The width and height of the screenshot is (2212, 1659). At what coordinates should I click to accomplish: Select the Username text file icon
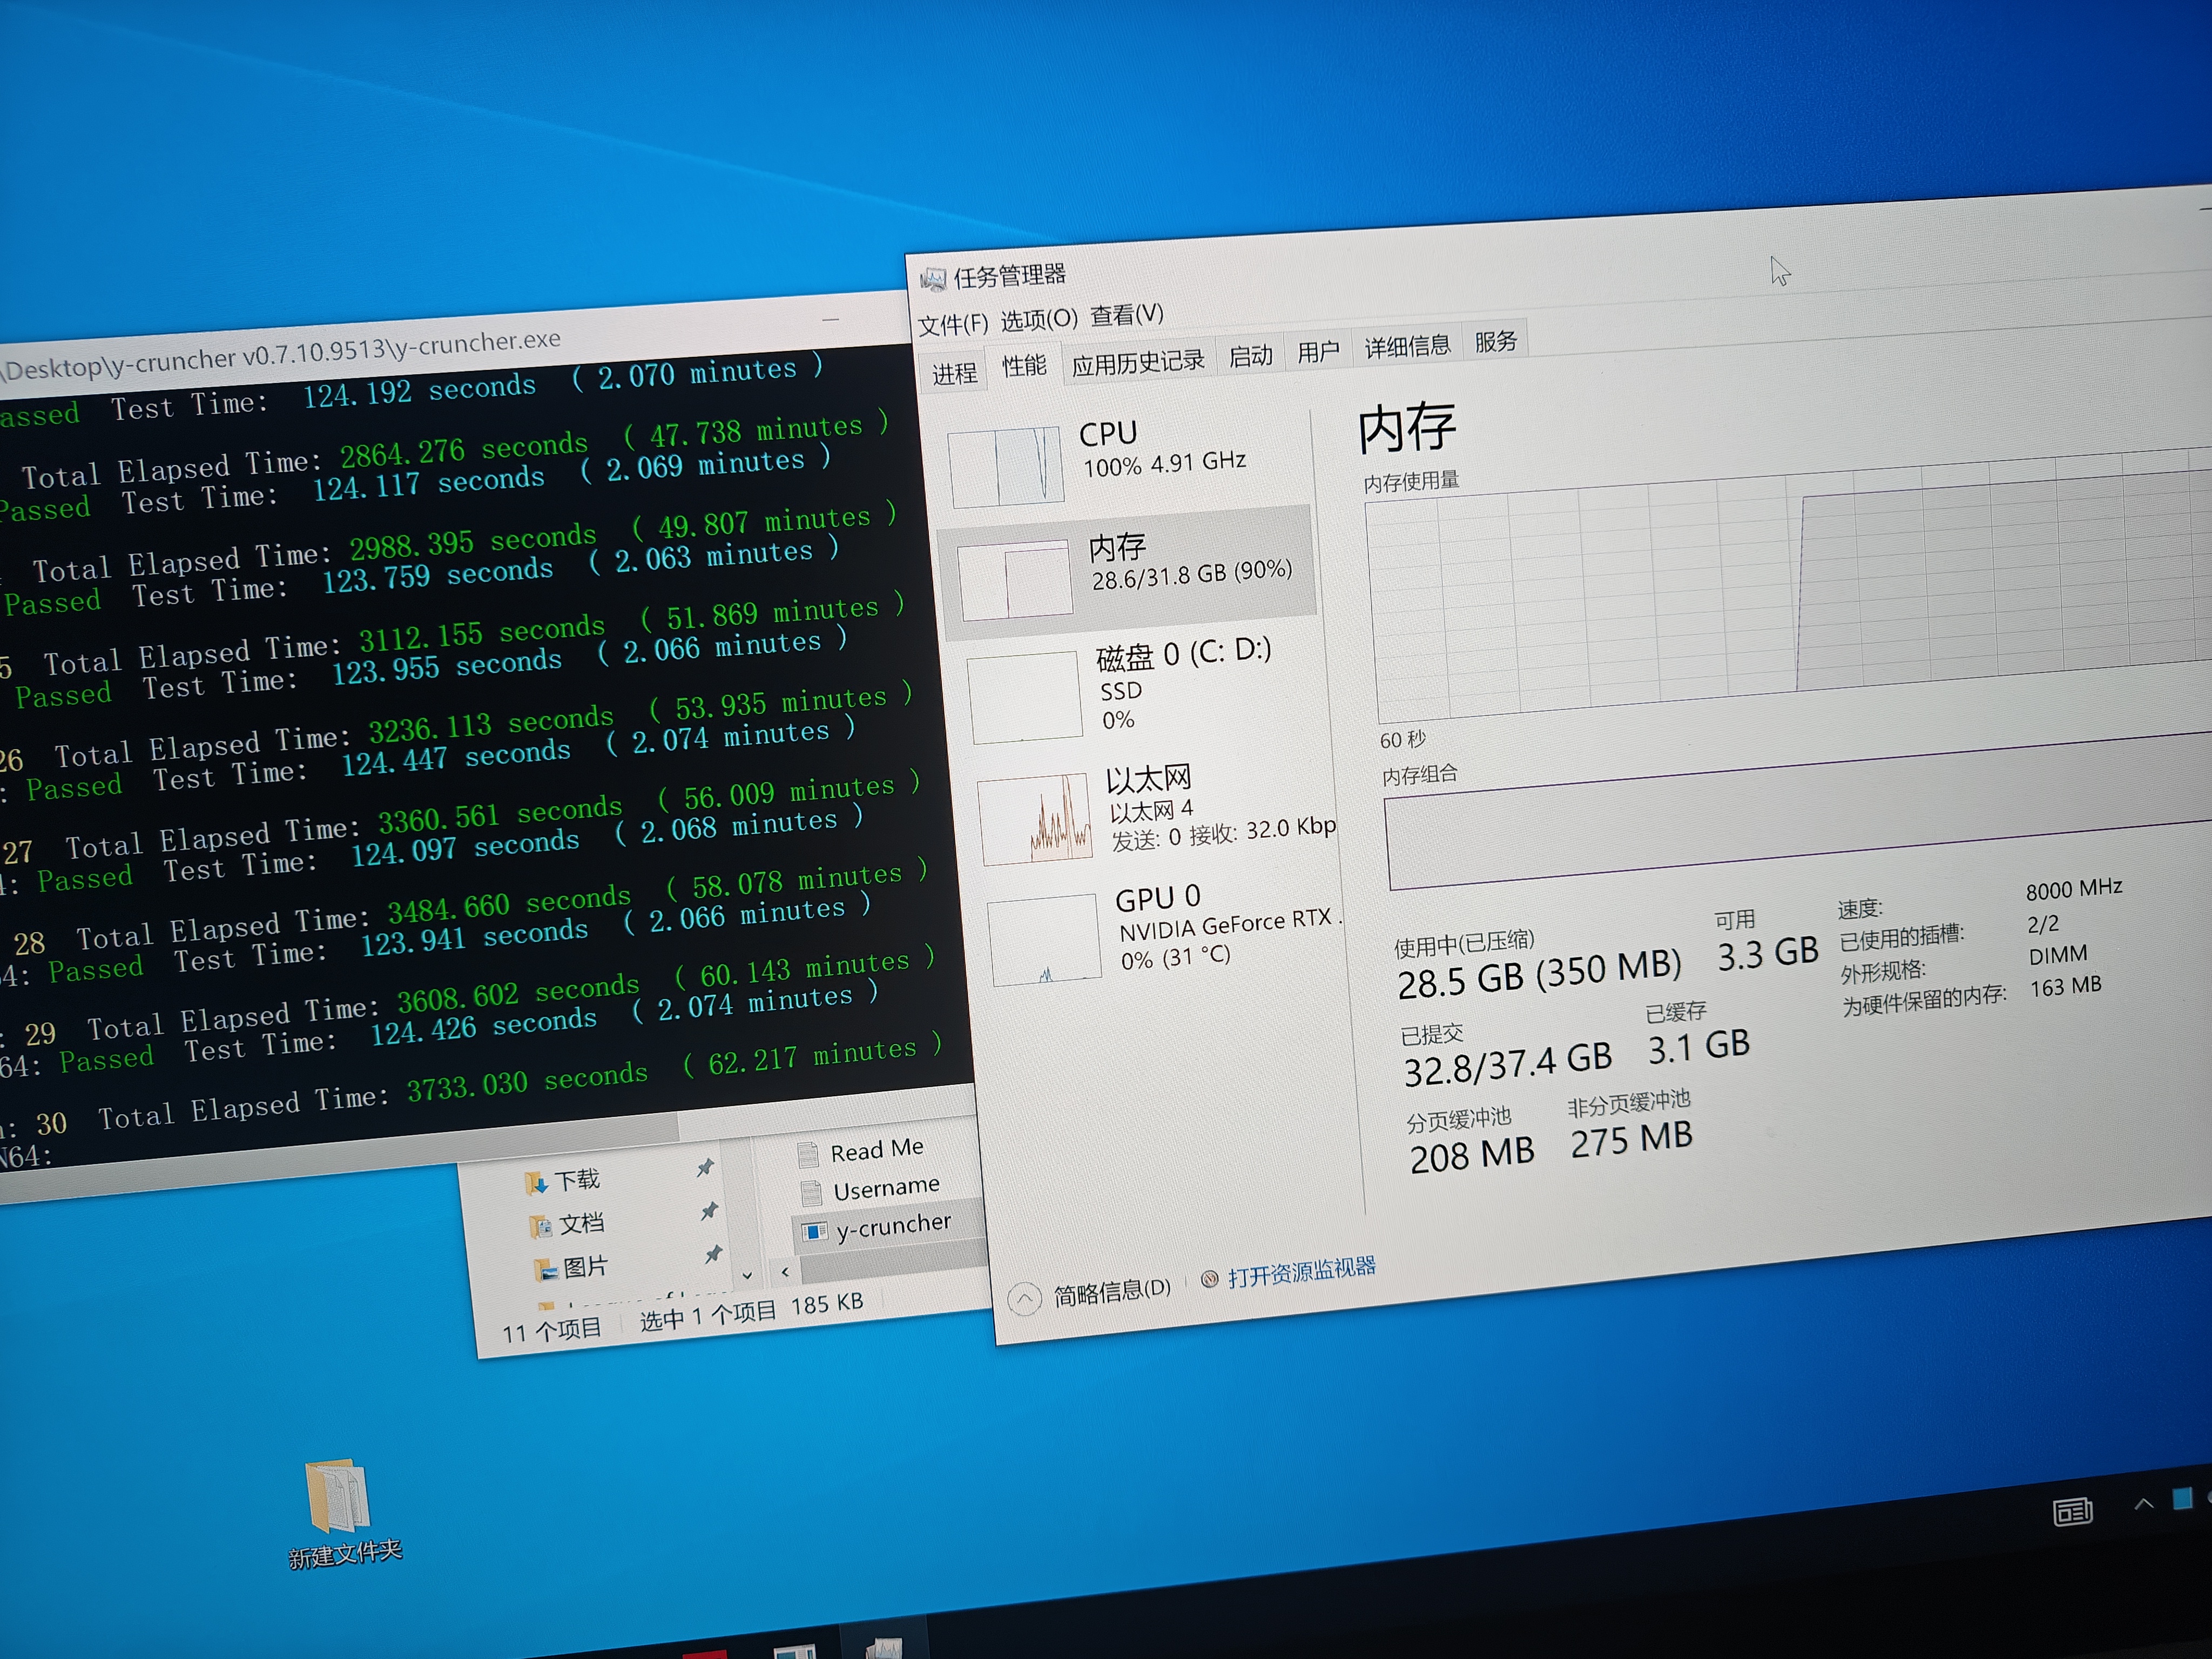pos(812,1194)
